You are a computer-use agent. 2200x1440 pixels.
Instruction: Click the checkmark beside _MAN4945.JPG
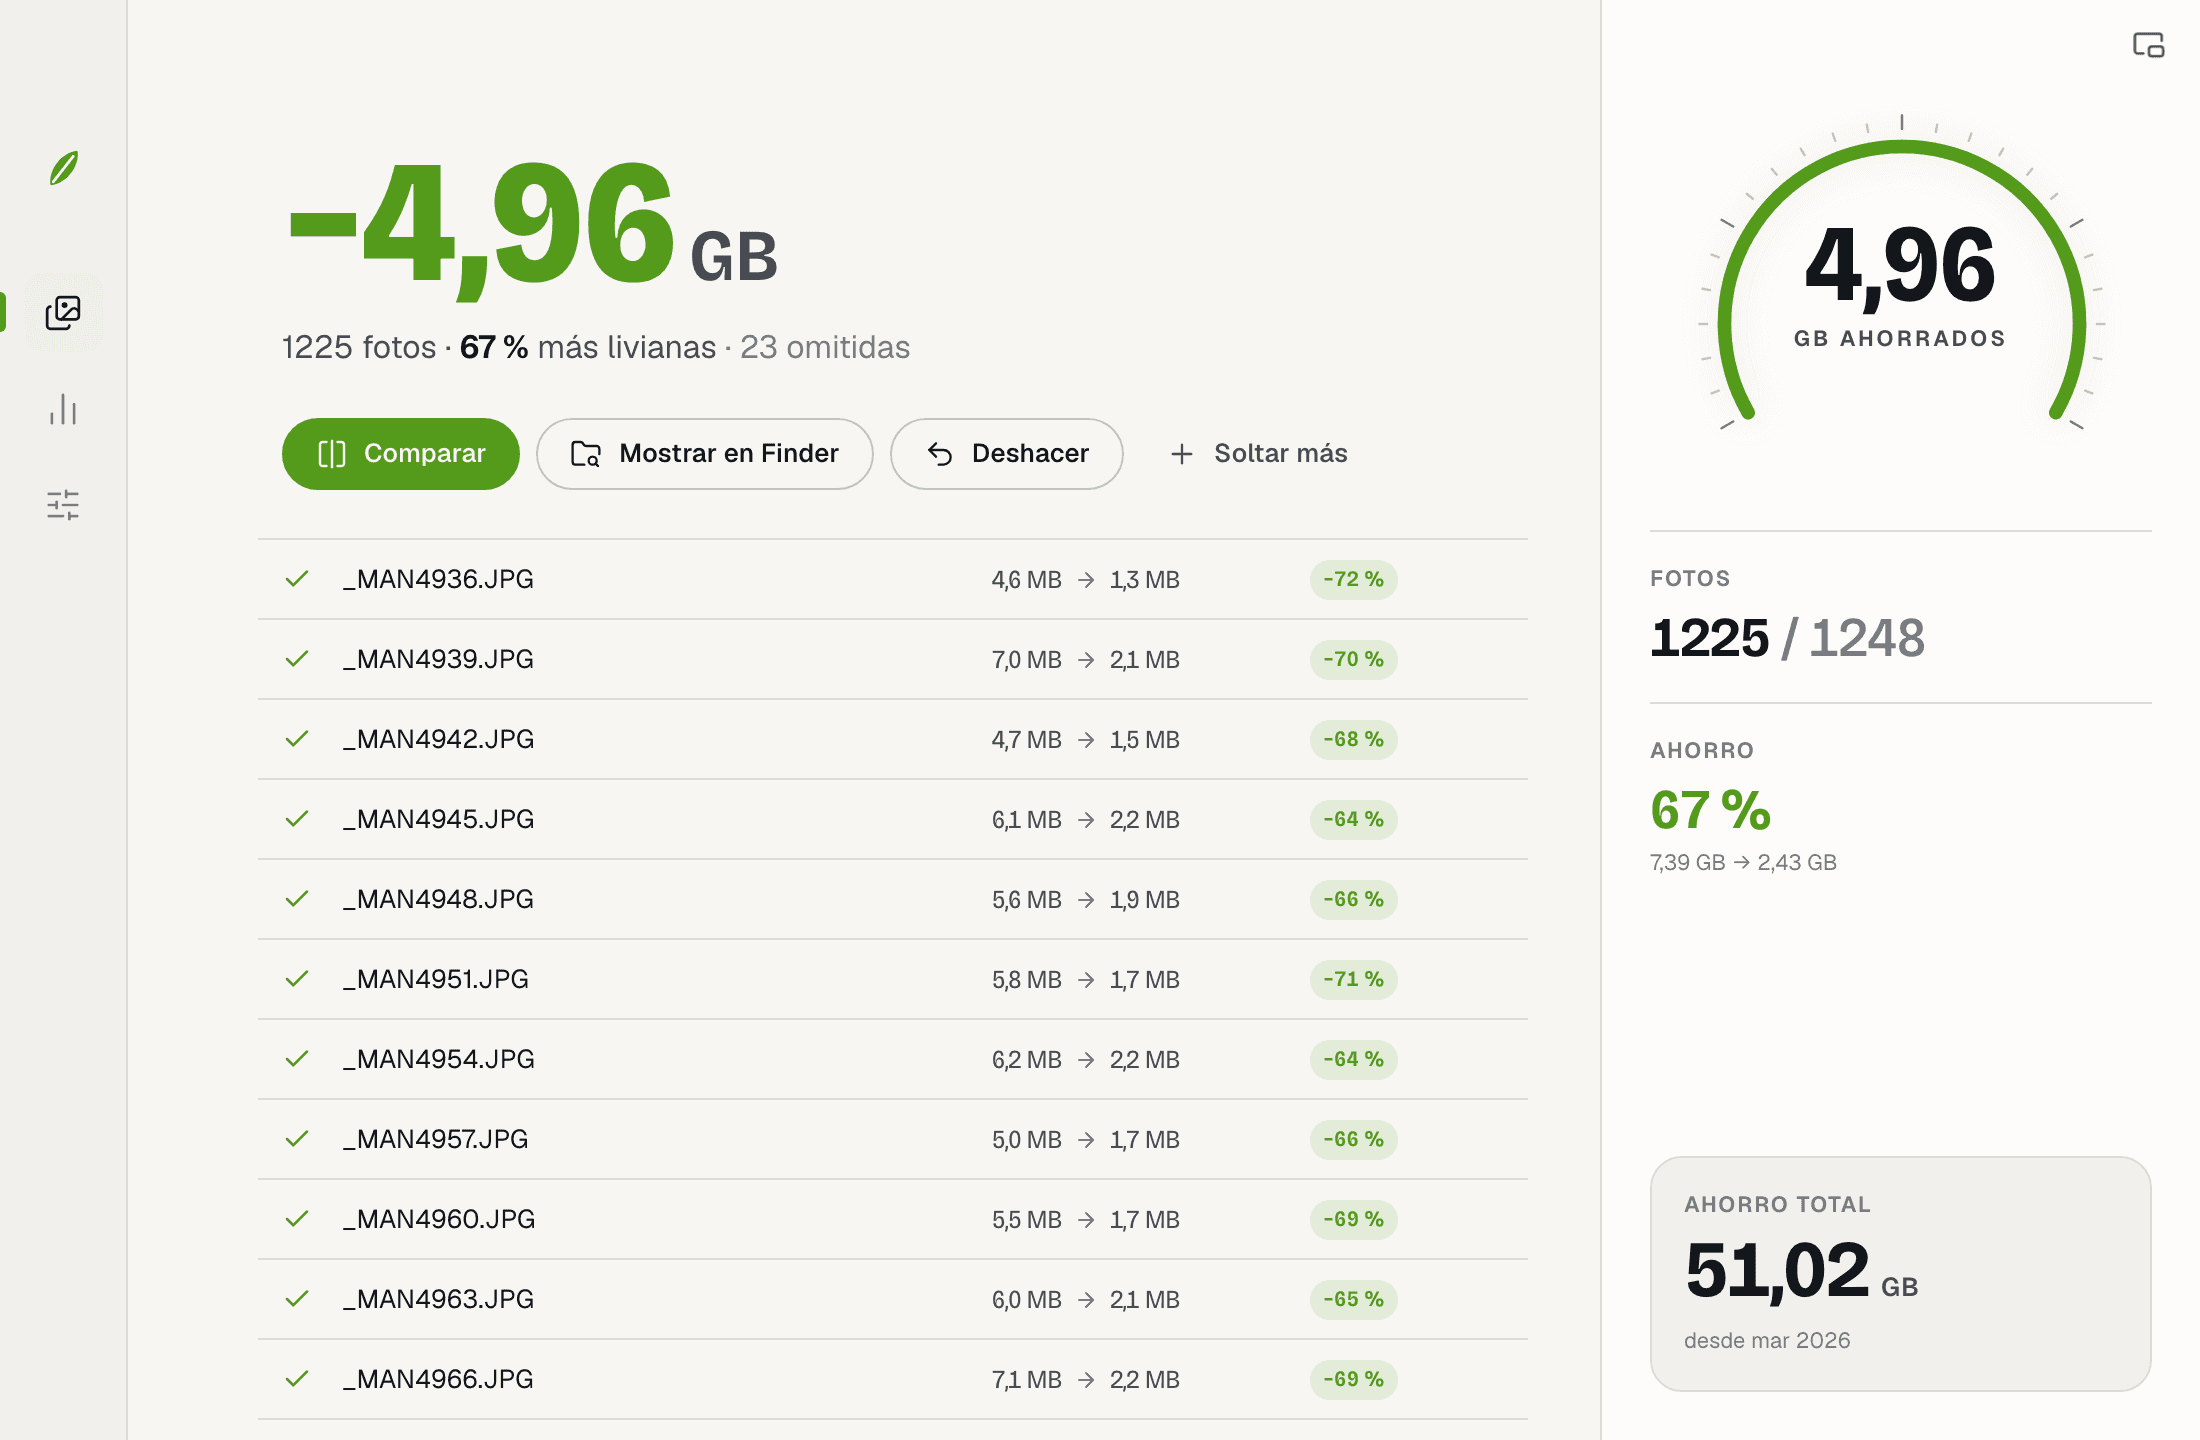(297, 819)
